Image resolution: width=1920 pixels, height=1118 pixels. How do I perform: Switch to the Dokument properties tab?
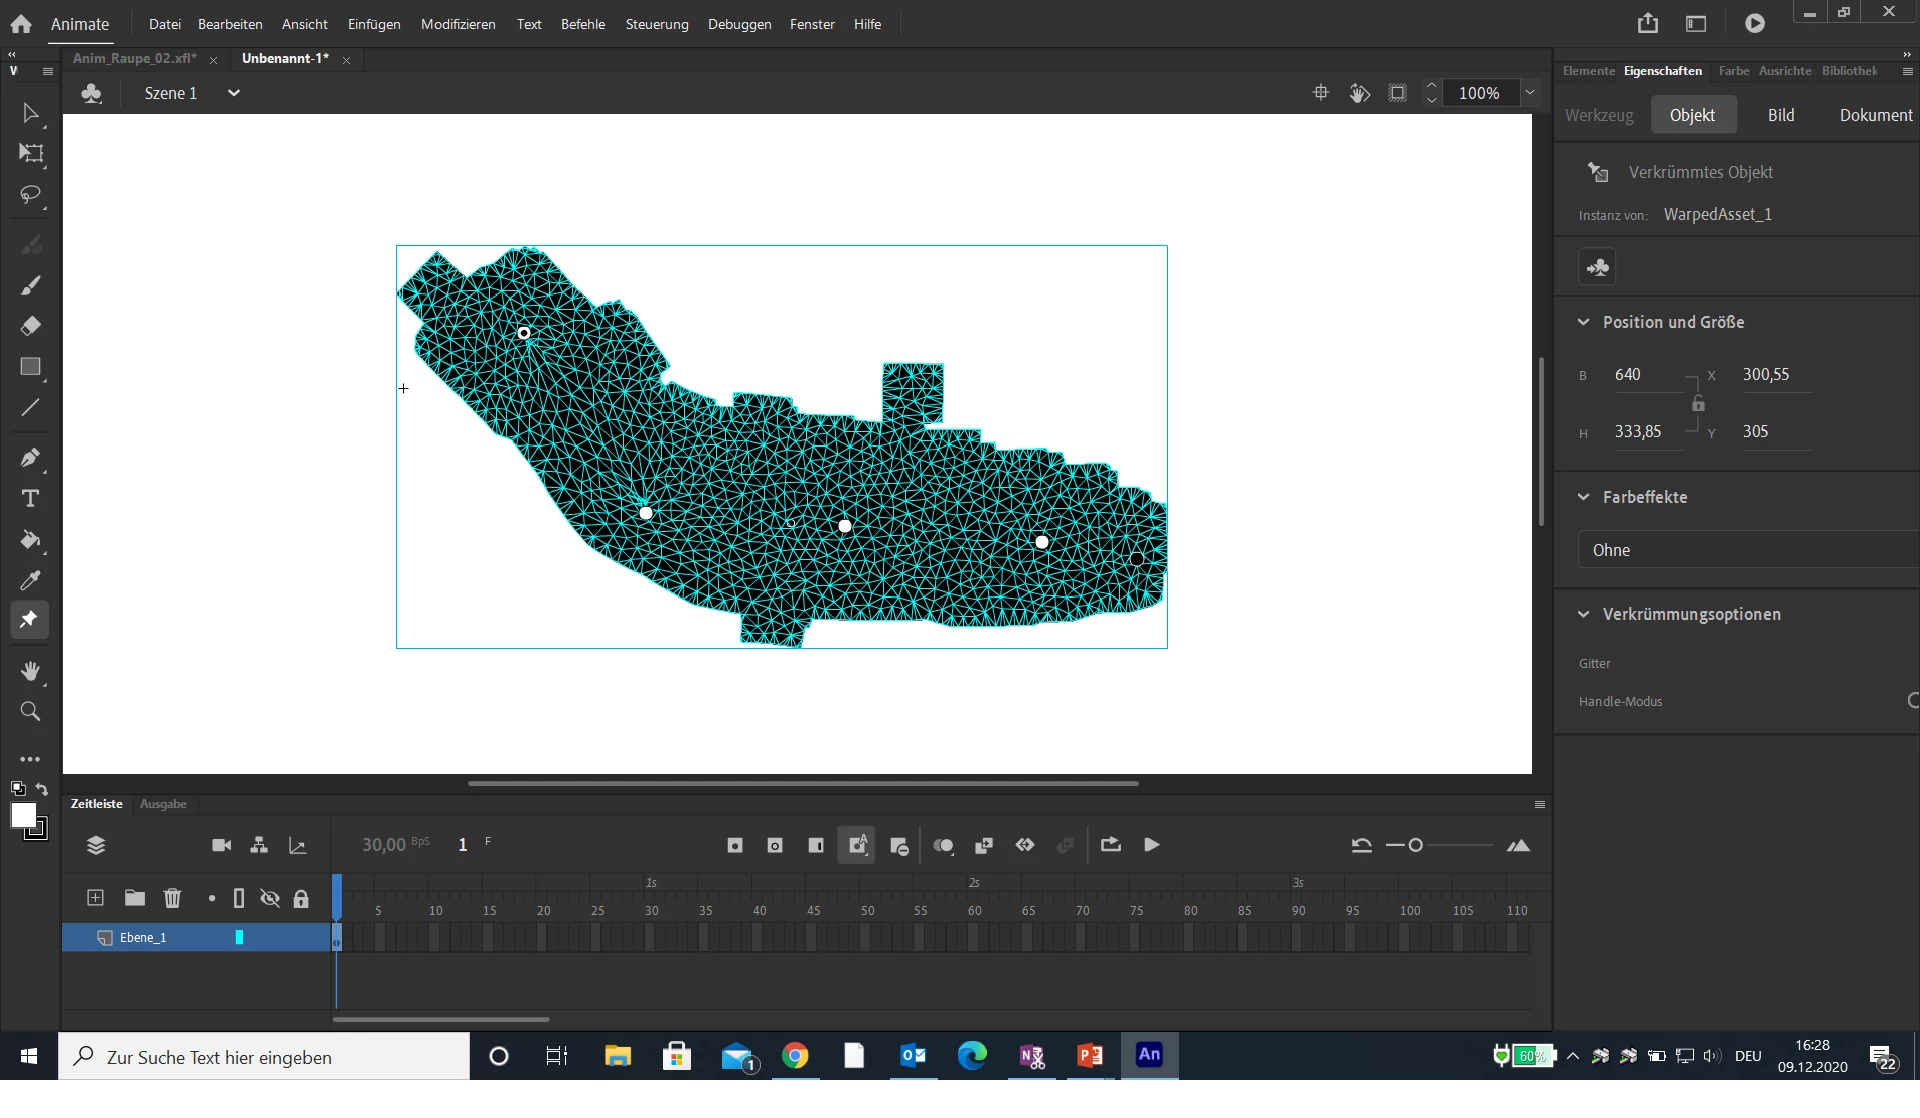(x=1875, y=115)
